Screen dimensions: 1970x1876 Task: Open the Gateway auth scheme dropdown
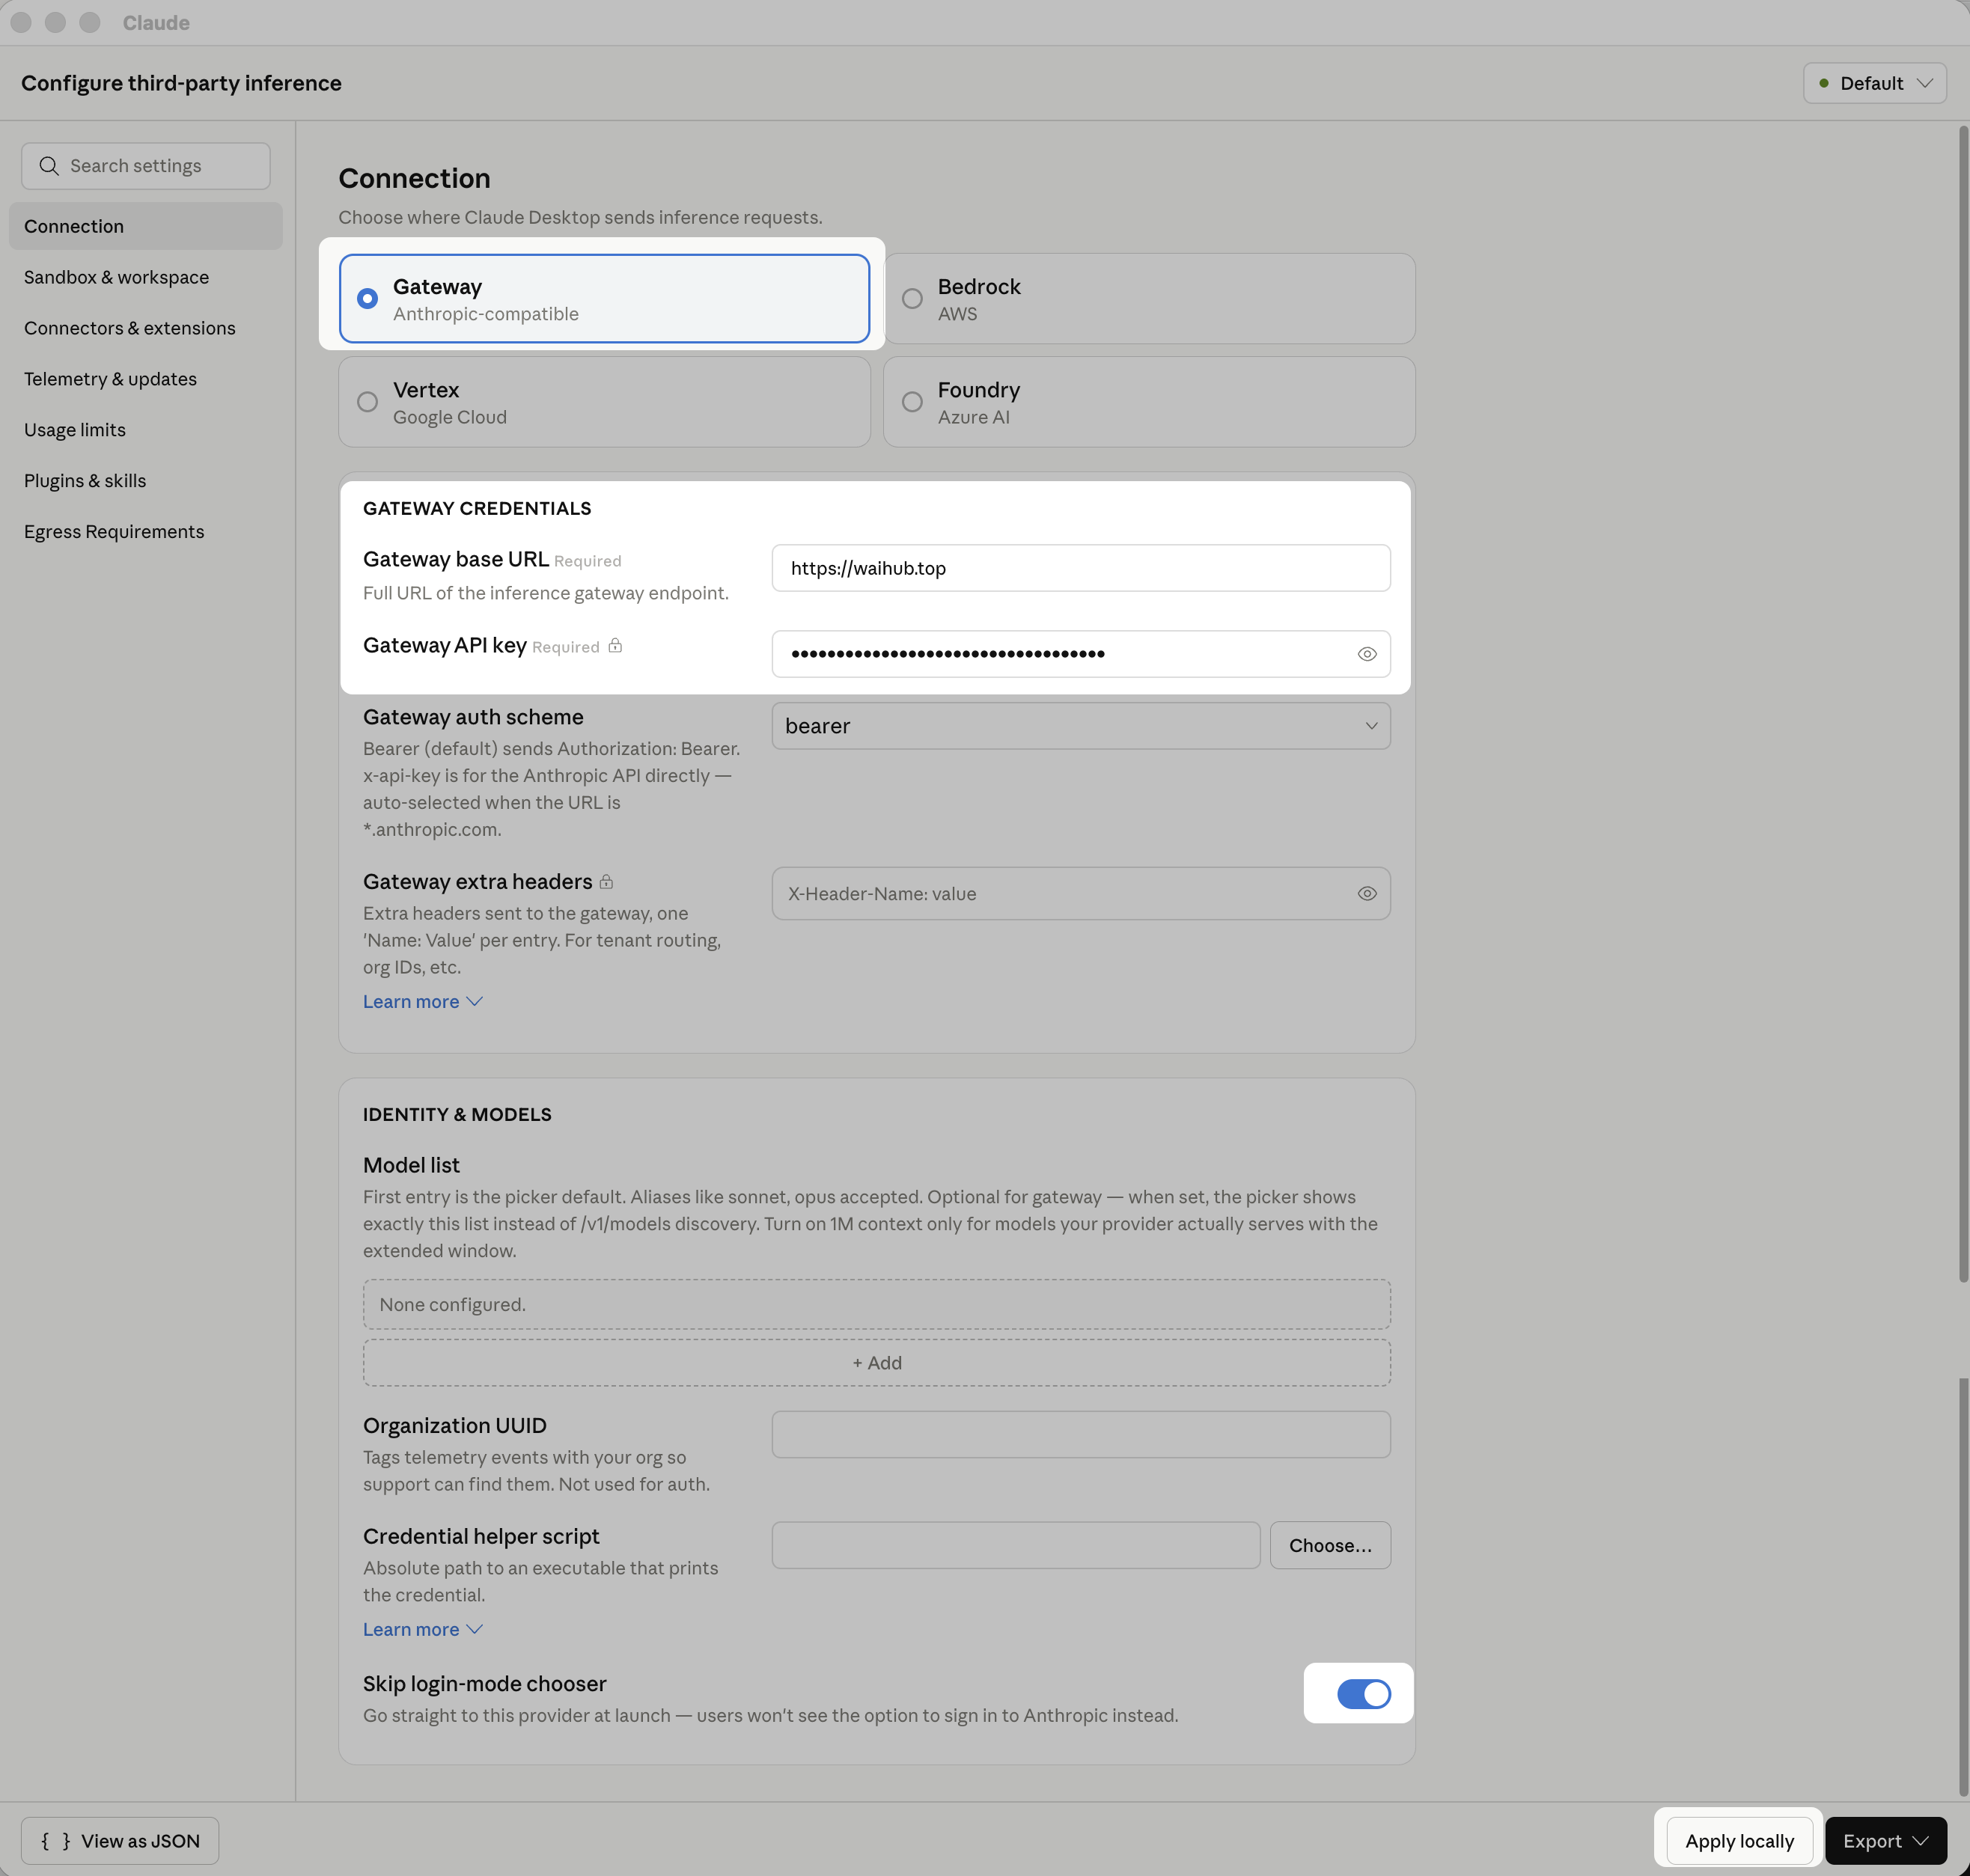[x=1081, y=726]
